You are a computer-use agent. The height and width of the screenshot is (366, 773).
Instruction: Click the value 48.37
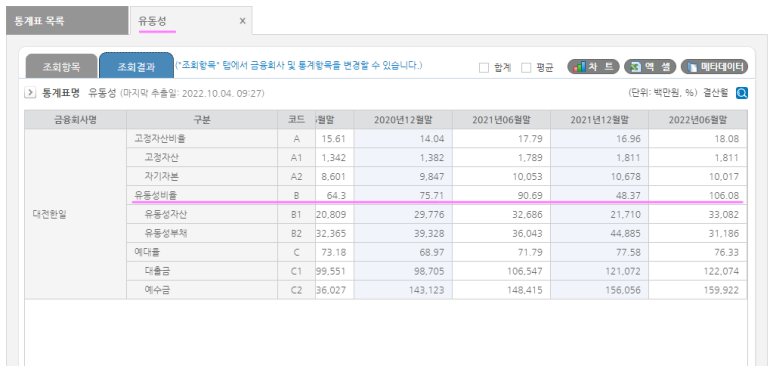pos(628,195)
